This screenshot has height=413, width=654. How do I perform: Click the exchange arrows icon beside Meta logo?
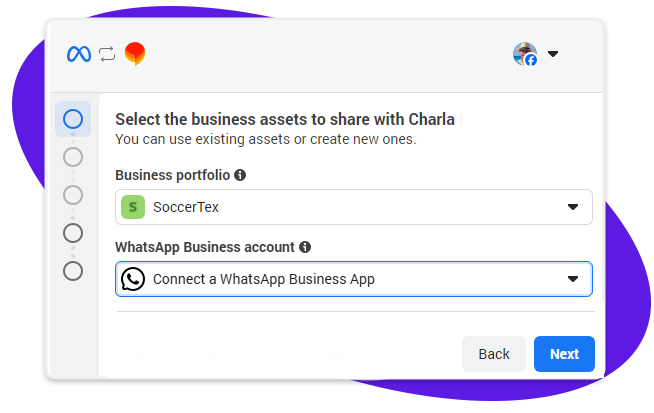coord(107,54)
